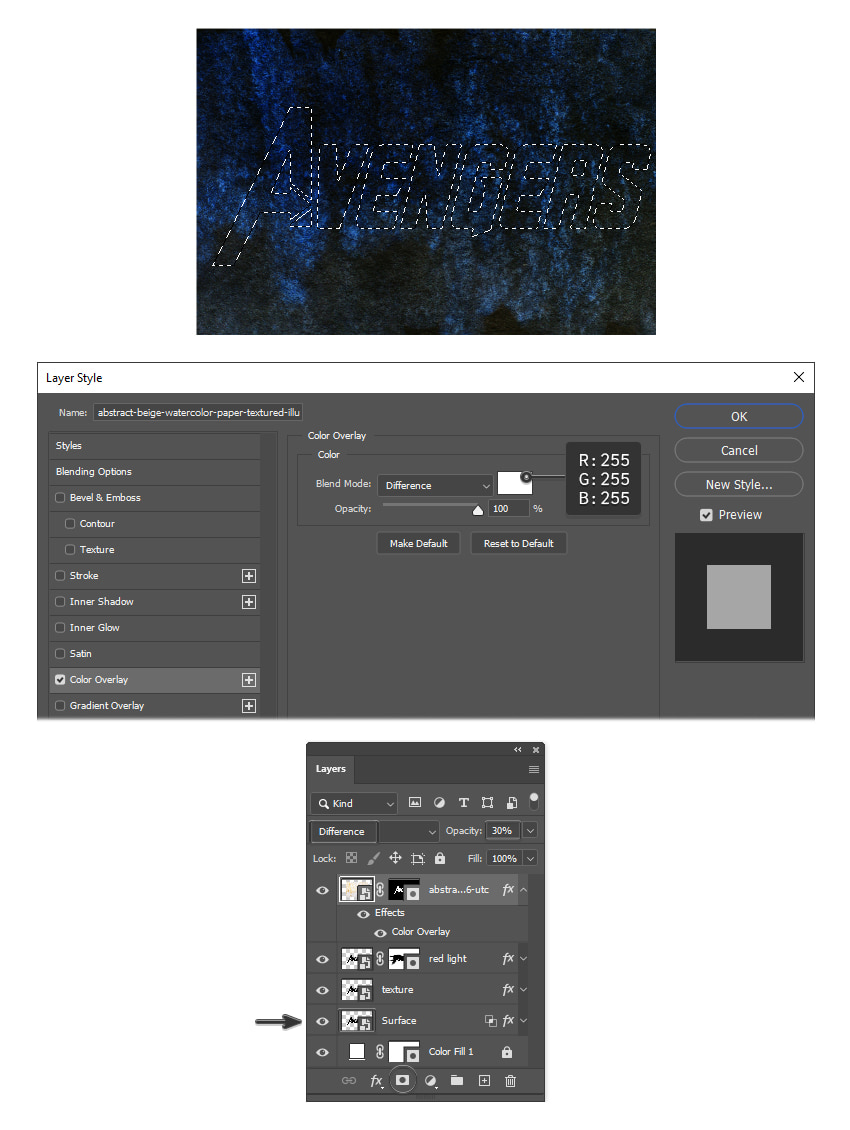Viewport: 850px width, 1130px height.
Task: Add another Color Overlay with plus icon
Action: click(x=249, y=680)
